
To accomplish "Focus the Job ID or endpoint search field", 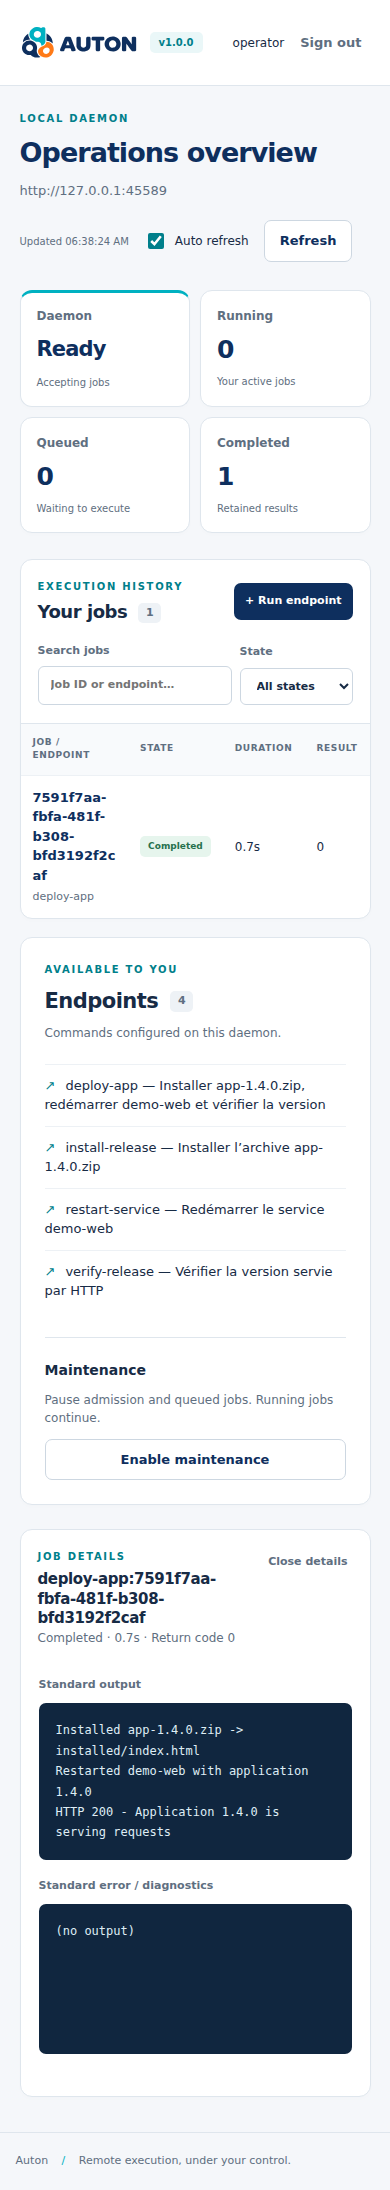I will [x=135, y=685].
